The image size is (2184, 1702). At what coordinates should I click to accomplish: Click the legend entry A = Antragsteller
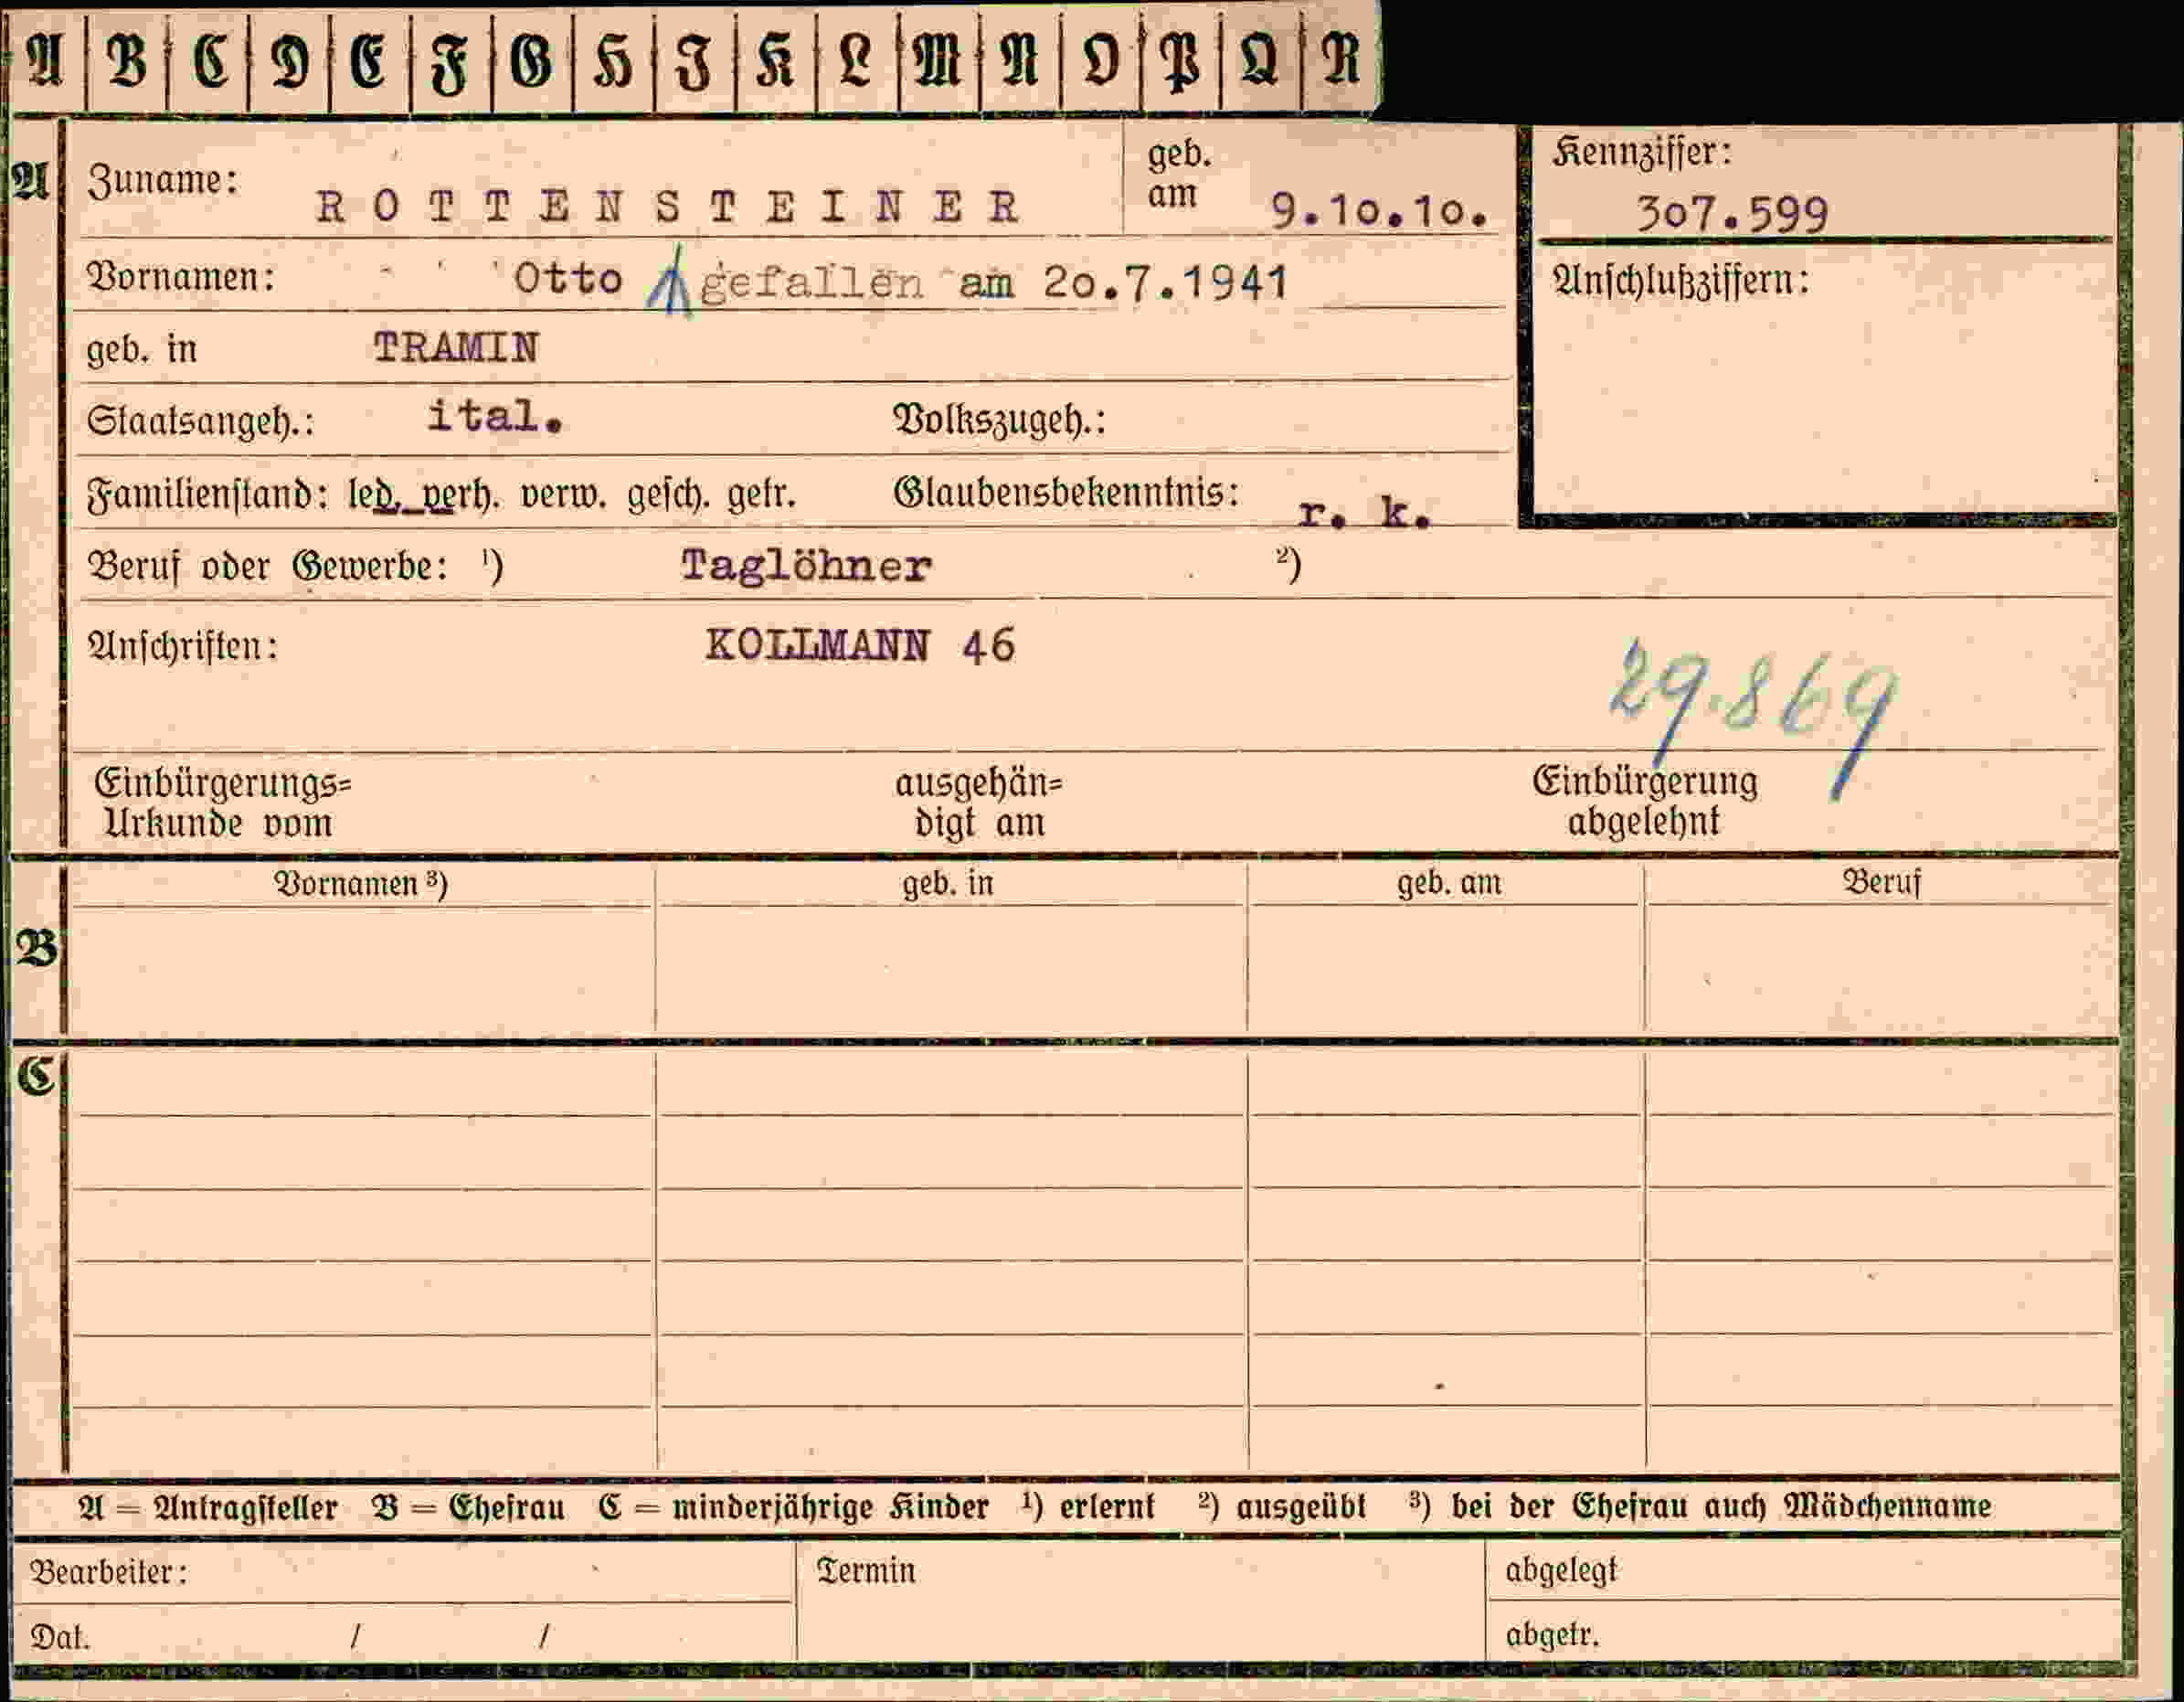[x=208, y=1507]
